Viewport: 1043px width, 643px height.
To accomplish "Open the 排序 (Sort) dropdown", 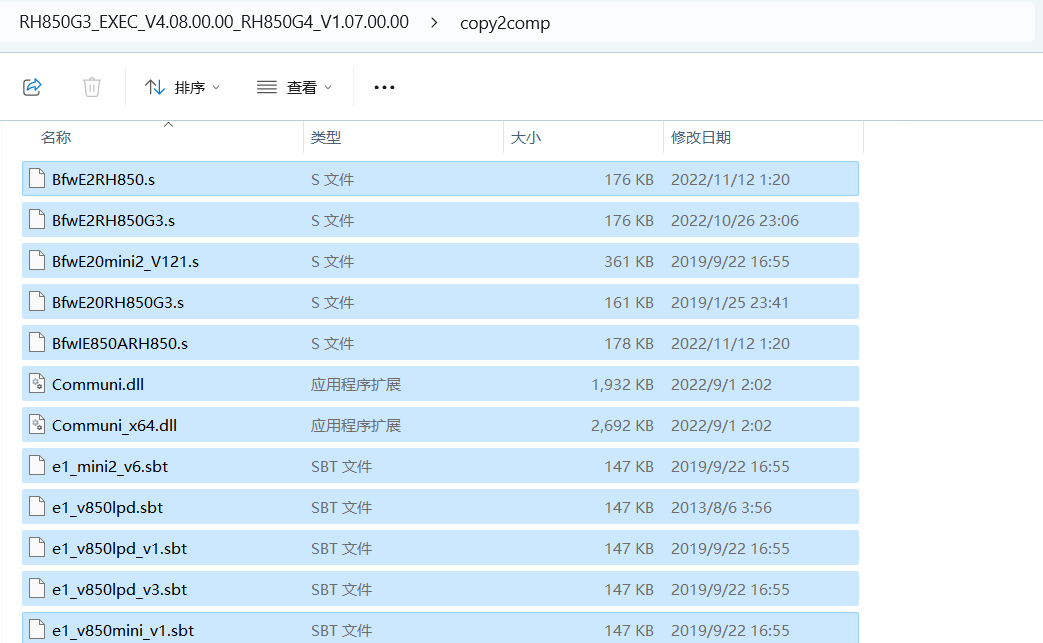I will click(183, 87).
